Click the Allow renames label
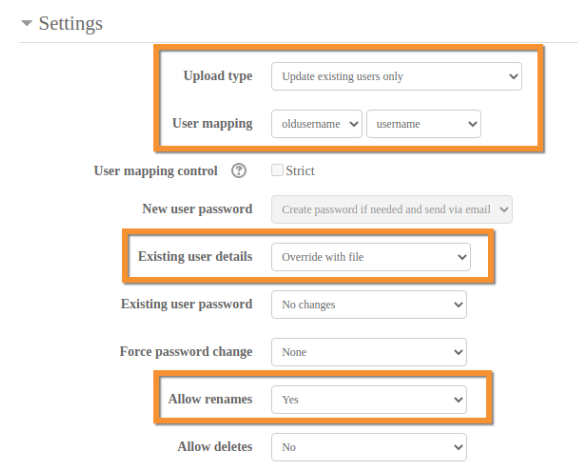The height and width of the screenshot is (474, 578). [x=210, y=399]
